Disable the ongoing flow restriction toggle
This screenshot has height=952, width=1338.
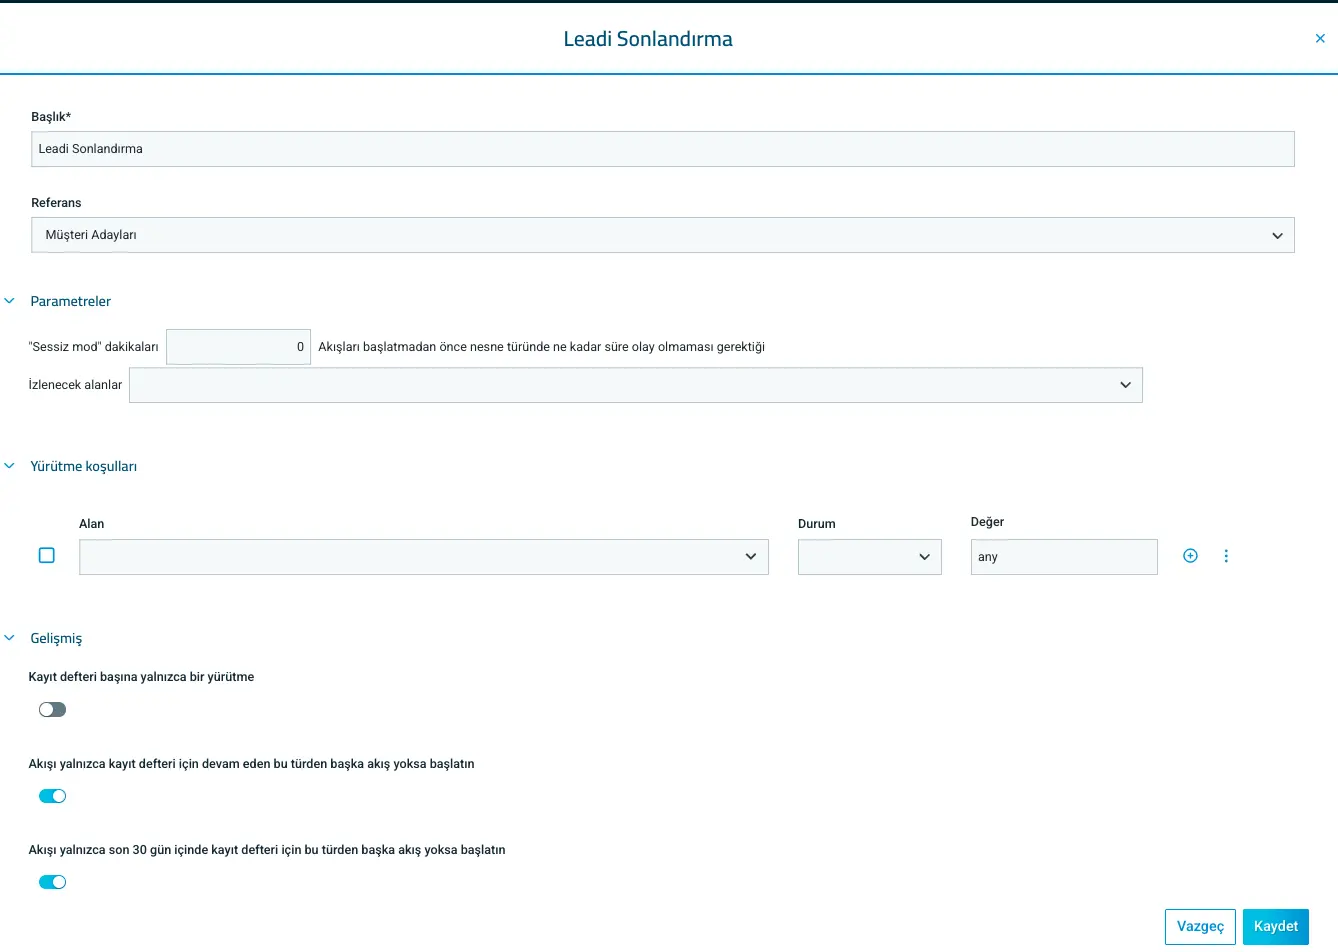[x=52, y=796]
